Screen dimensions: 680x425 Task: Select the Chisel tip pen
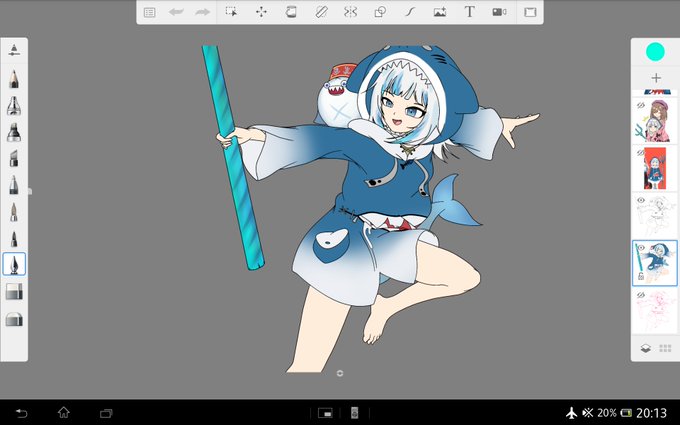[x=14, y=158]
